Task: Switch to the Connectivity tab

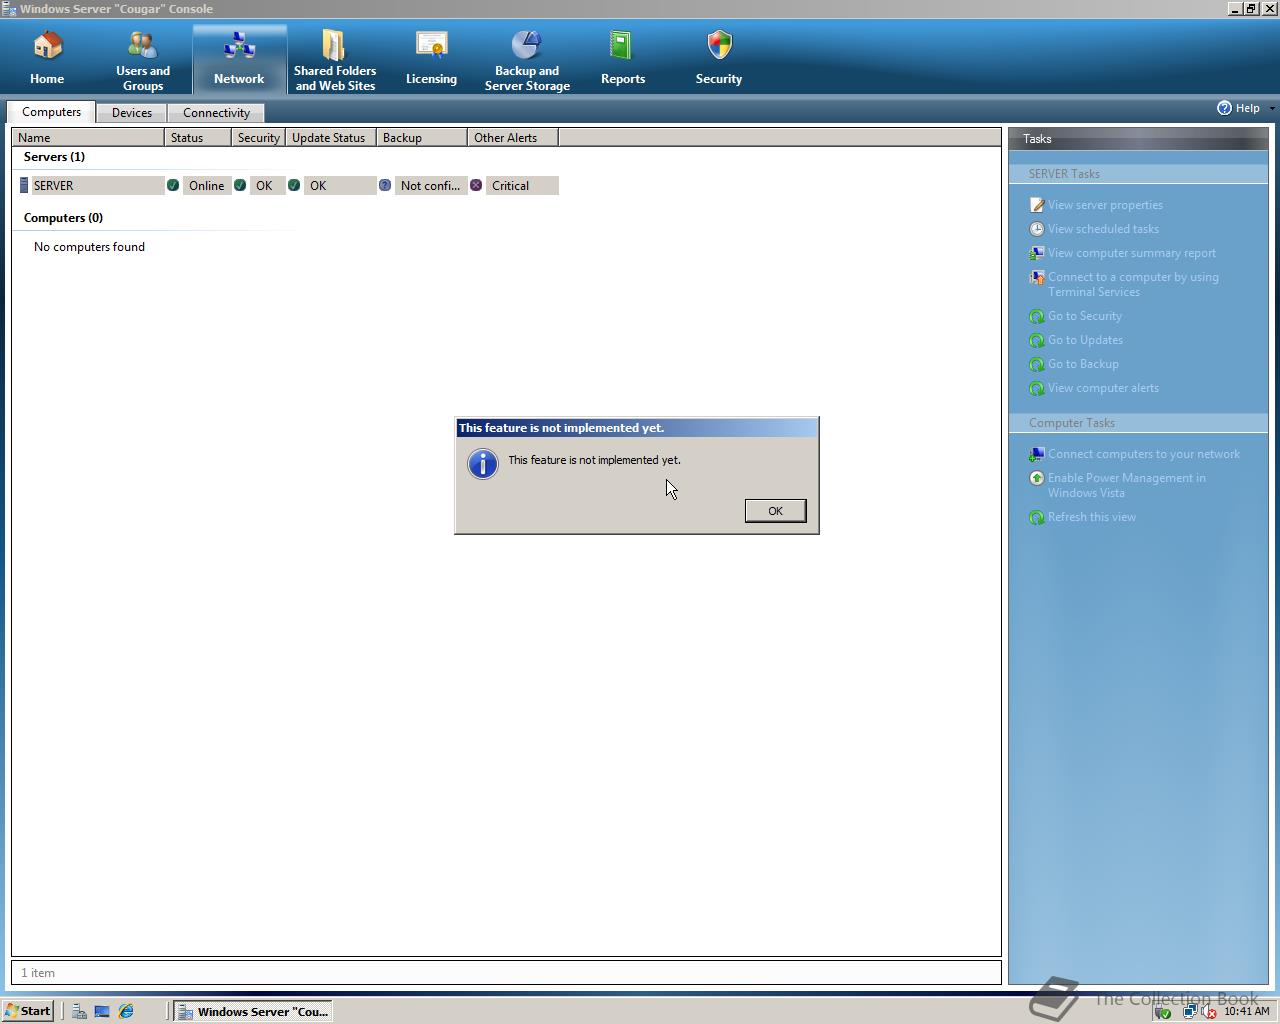Action: click(x=216, y=113)
